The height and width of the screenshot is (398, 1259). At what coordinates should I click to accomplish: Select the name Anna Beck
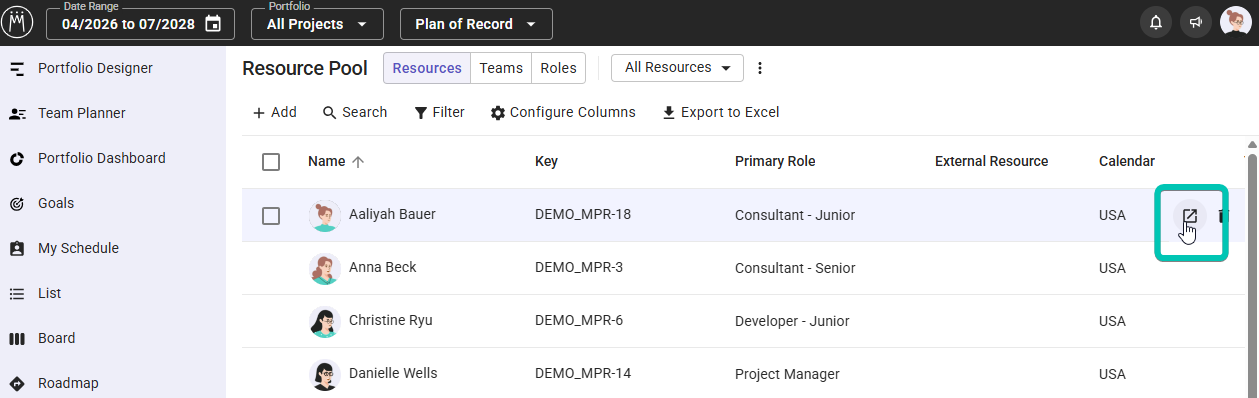[x=382, y=268]
